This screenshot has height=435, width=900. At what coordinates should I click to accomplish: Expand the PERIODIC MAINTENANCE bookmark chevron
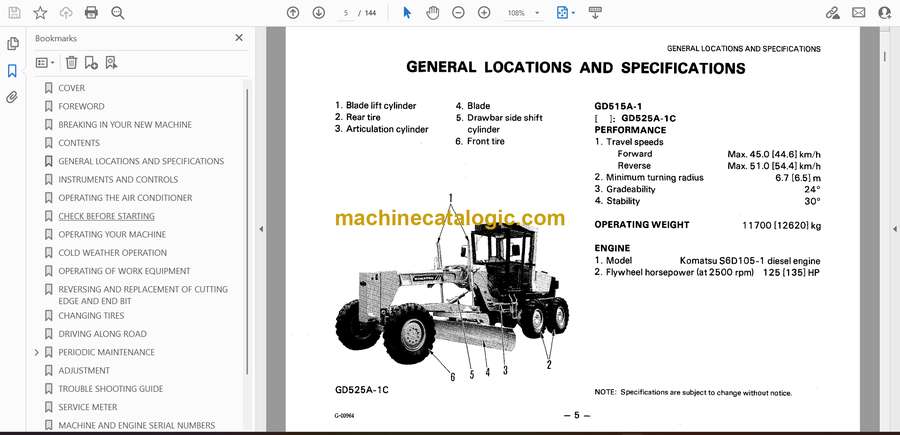coord(37,352)
